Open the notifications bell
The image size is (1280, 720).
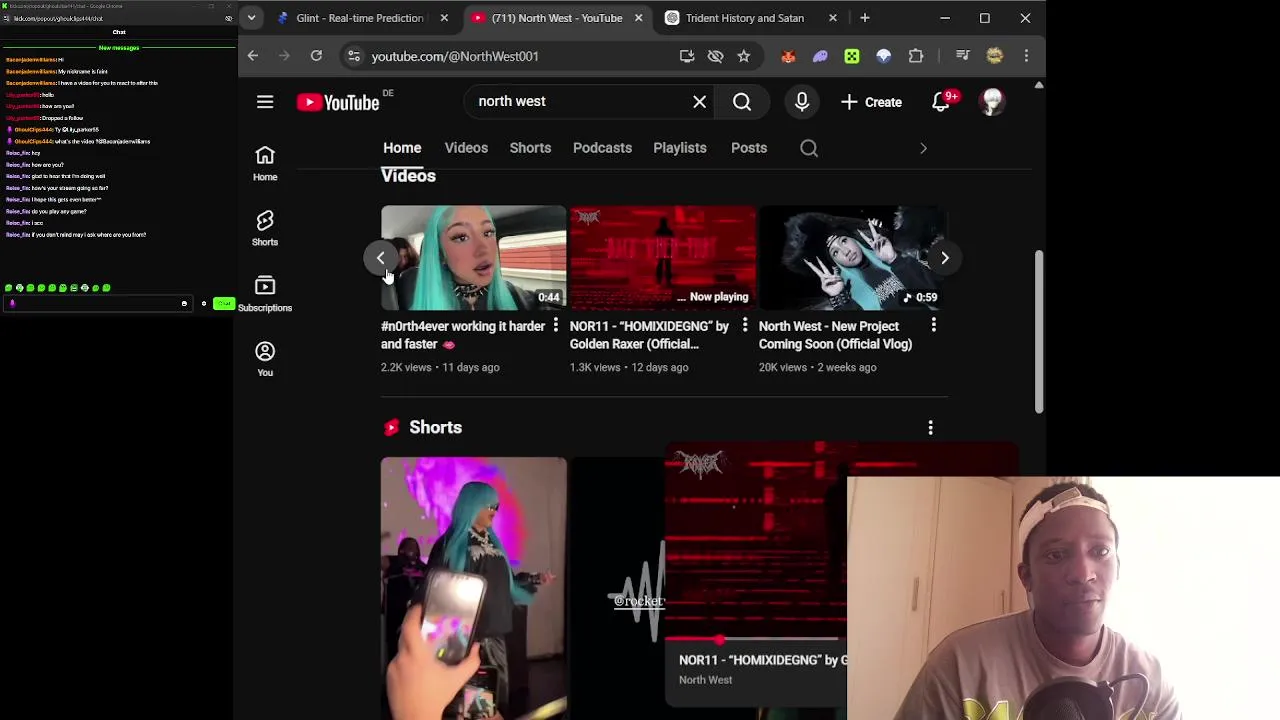click(x=941, y=102)
